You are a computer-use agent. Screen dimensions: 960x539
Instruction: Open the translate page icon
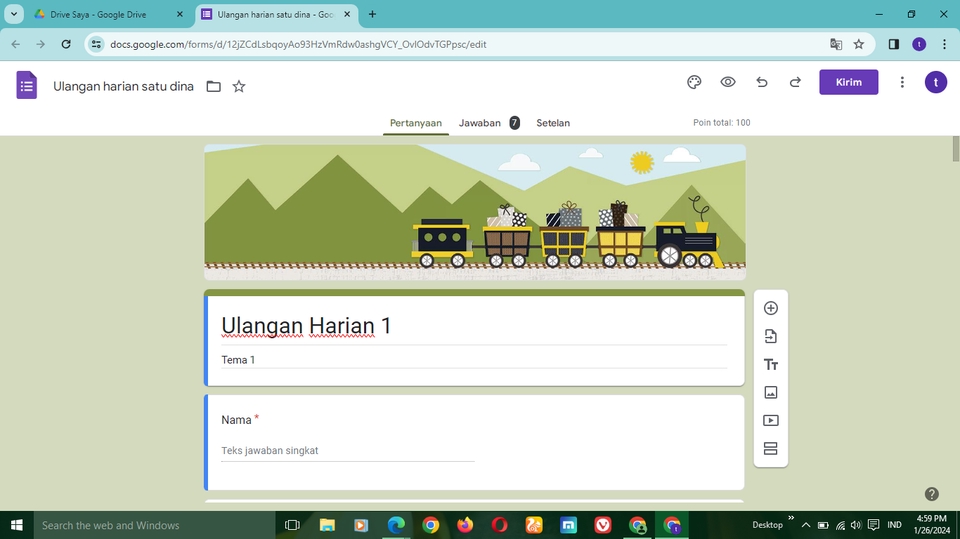[x=836, y=44]
